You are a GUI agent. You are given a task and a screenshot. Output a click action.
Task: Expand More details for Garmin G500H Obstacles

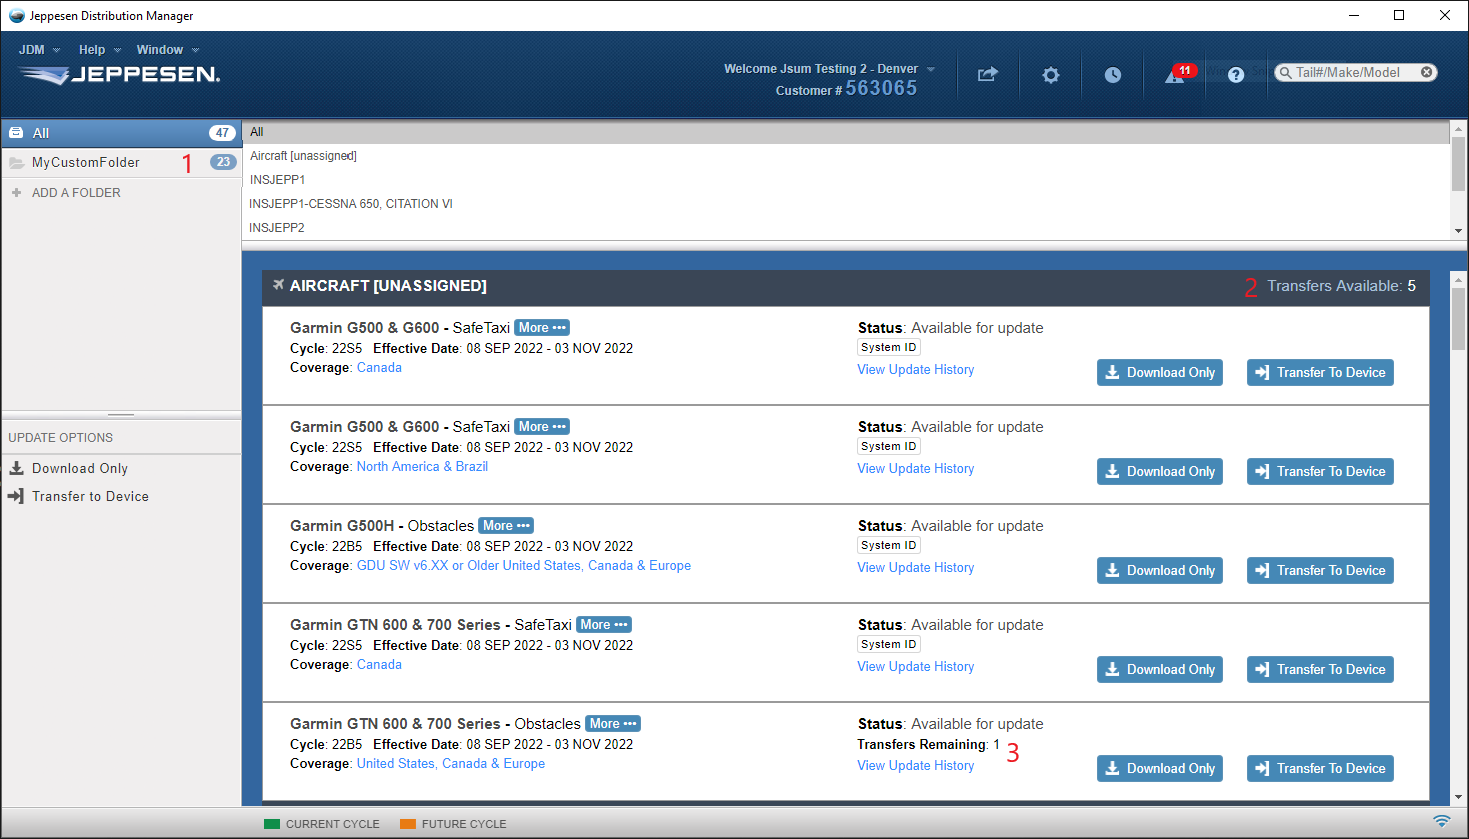pyautogui.click(x=505, y=526)
